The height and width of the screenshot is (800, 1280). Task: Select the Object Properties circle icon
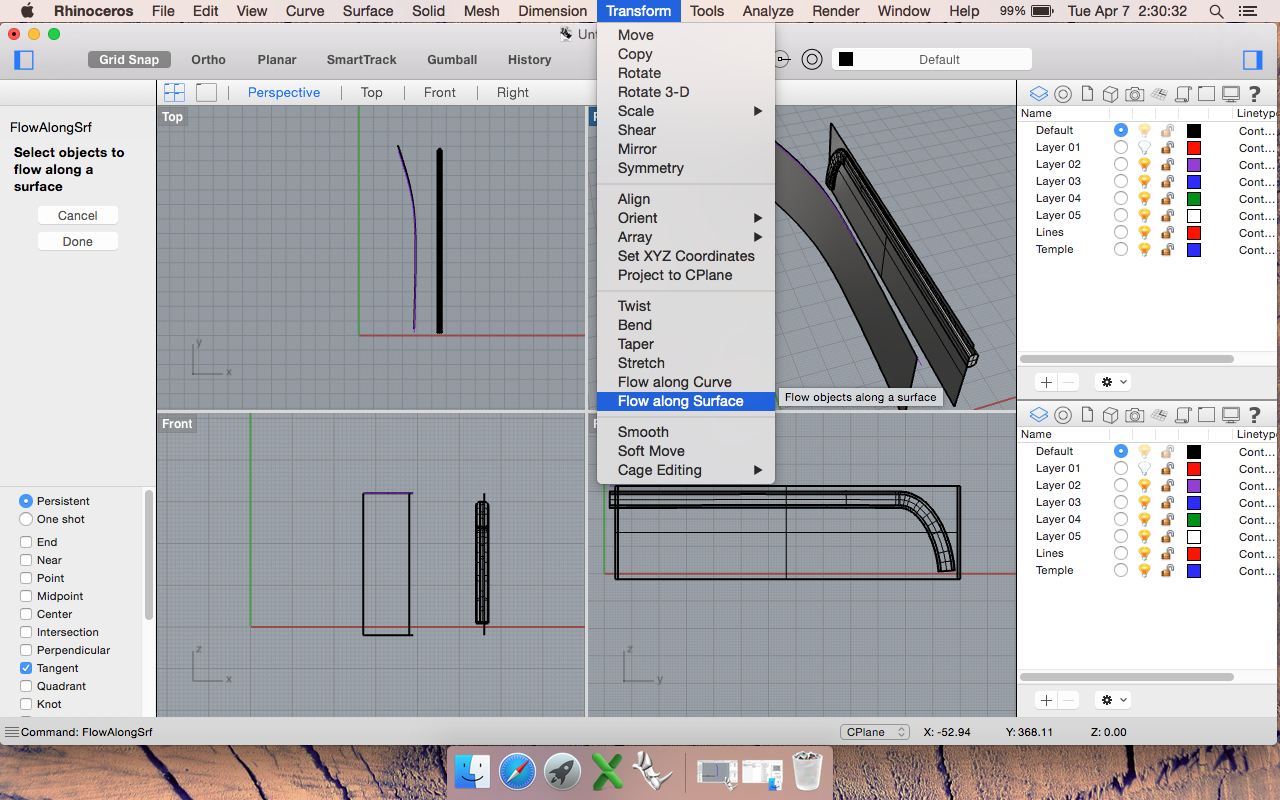point(1063,93)
